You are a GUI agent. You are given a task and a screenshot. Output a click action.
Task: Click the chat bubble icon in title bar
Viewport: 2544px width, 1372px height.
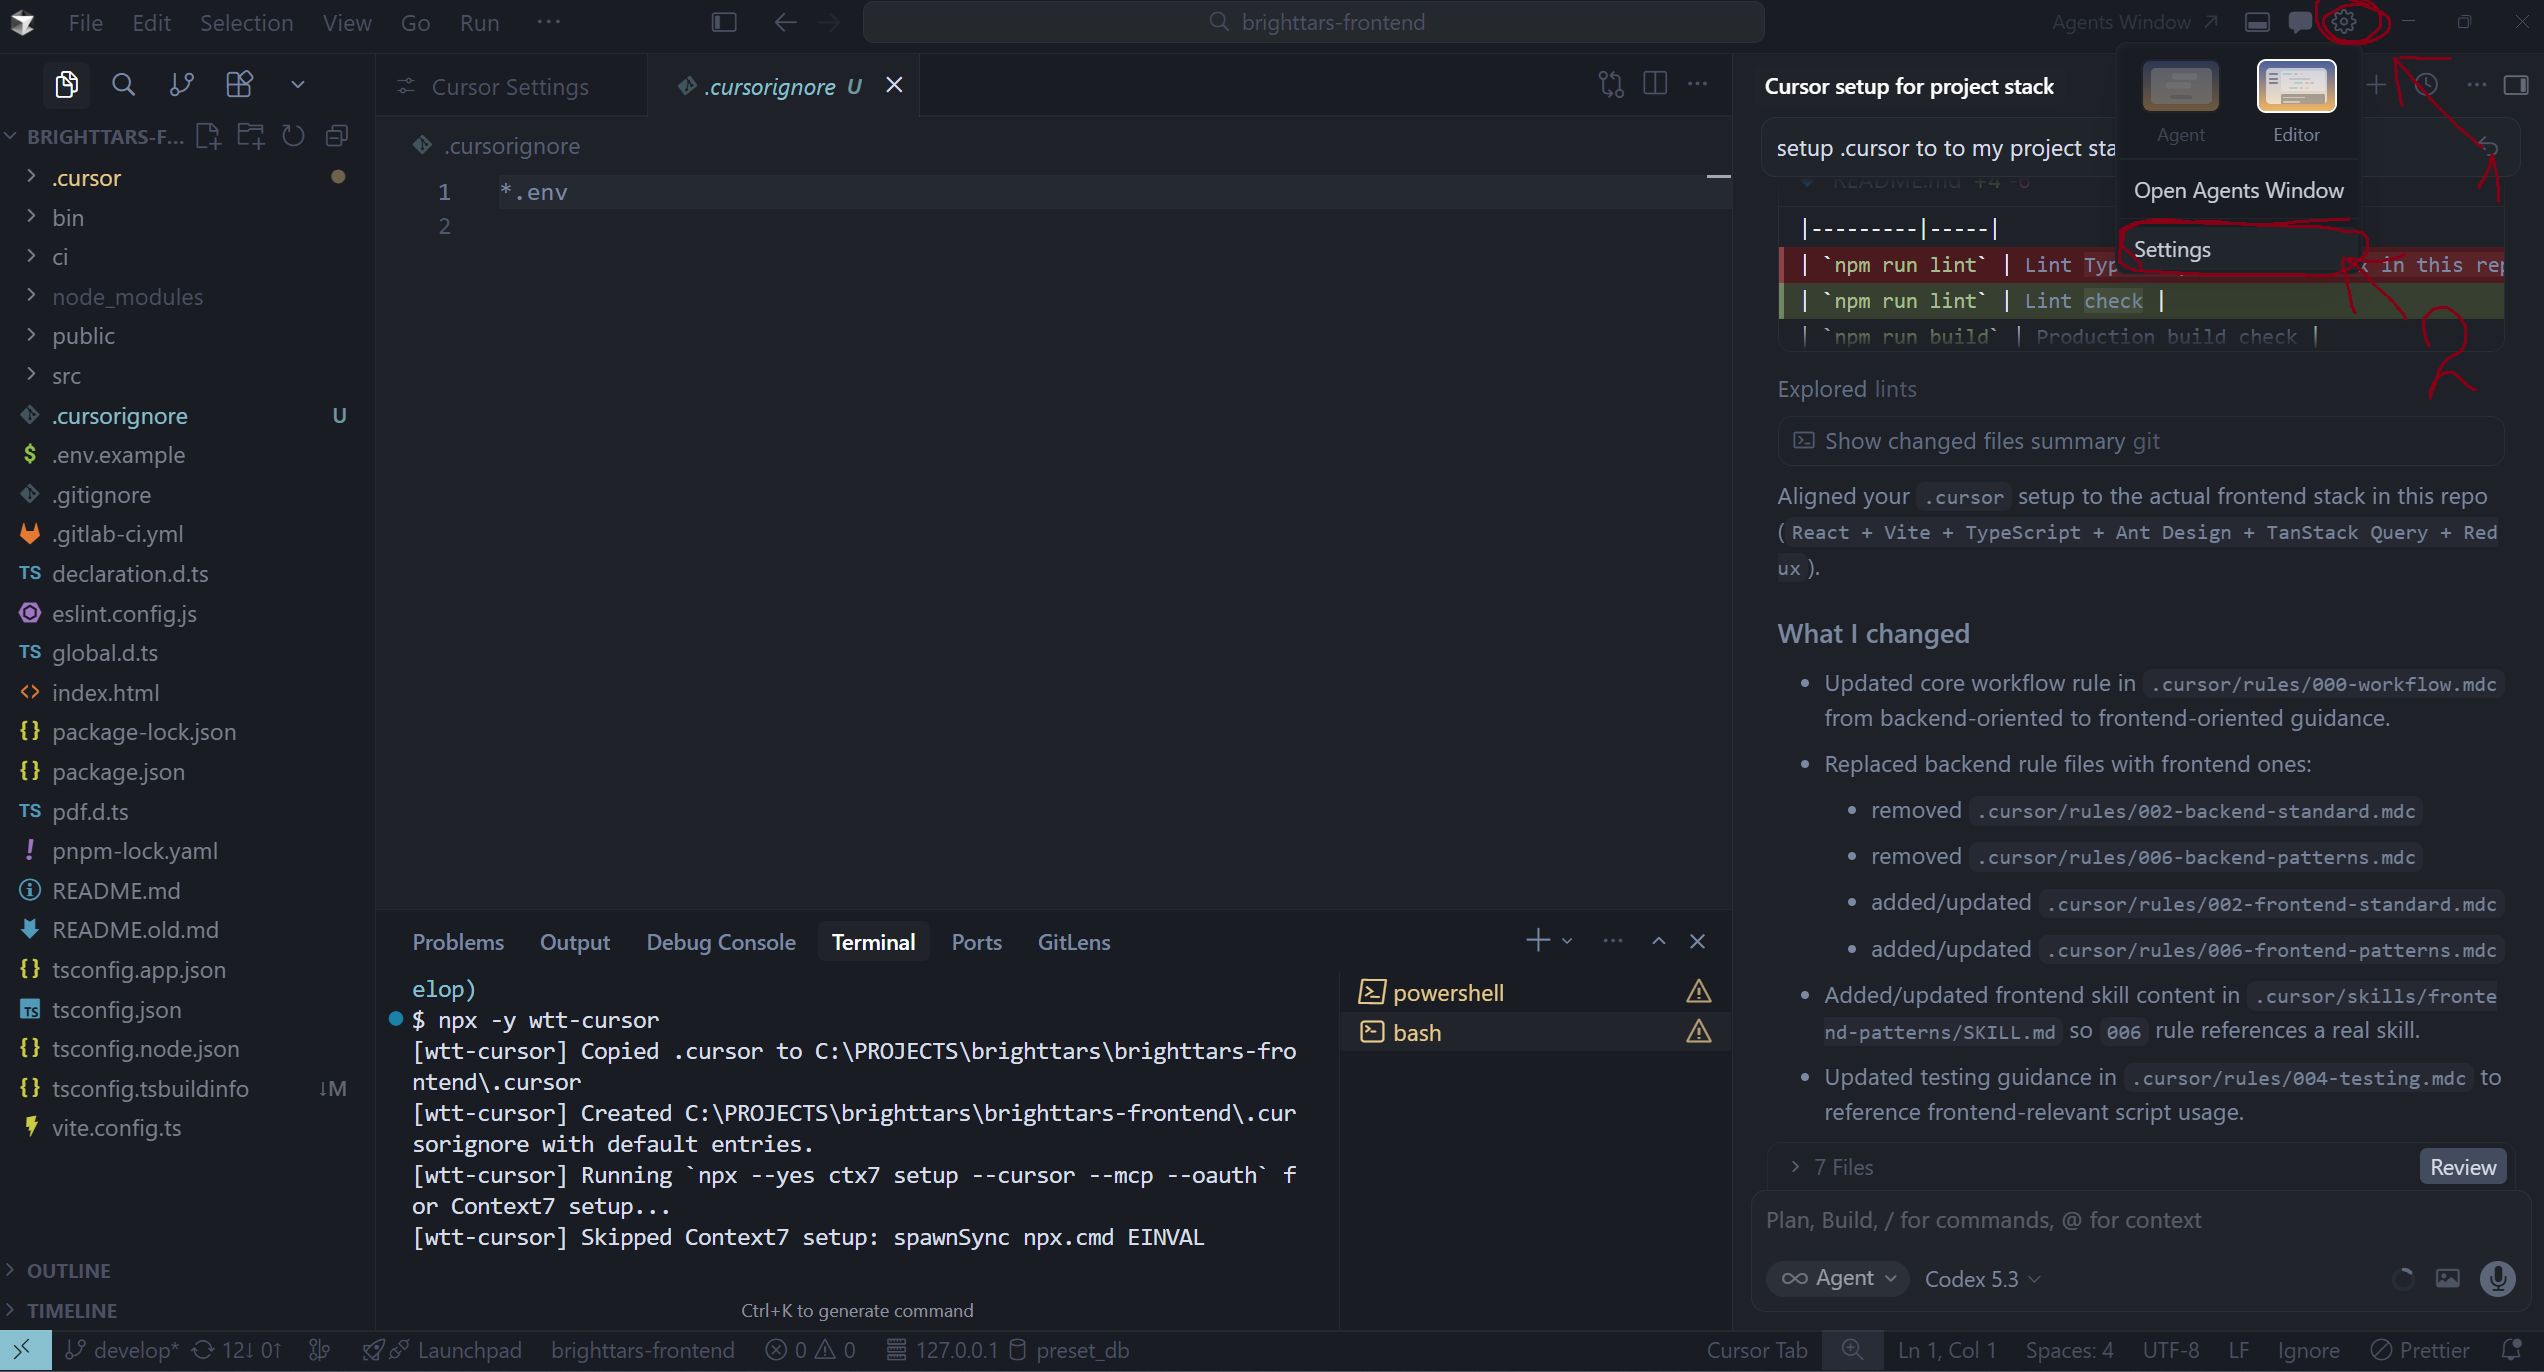(x=2300, y=22)
